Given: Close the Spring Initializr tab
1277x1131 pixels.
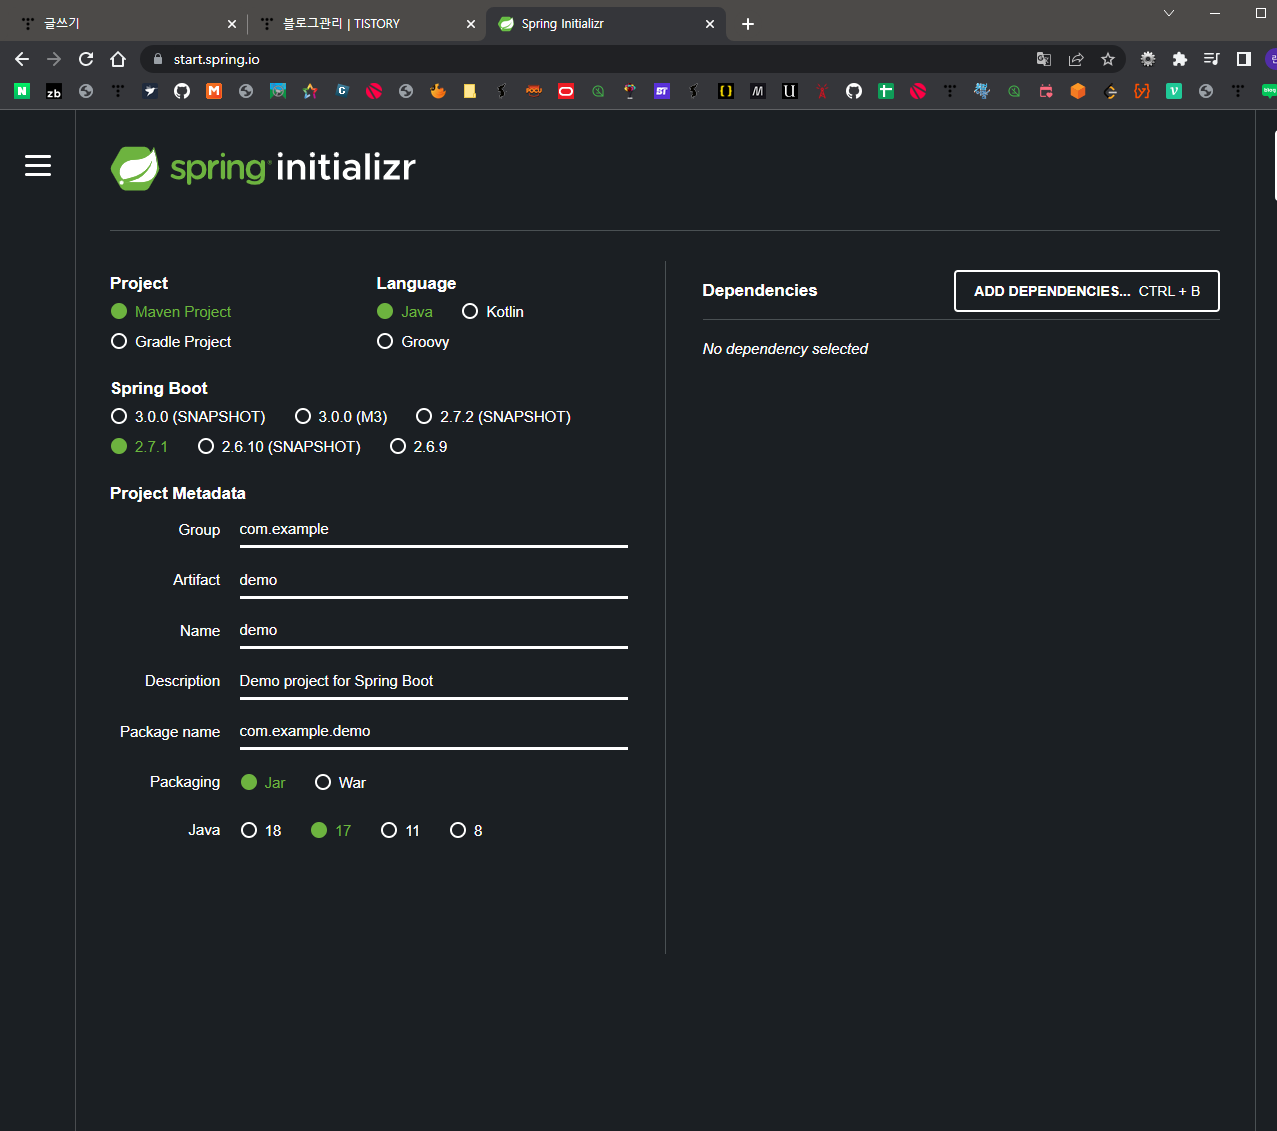Looking at the screenshot, I should 710,24.
